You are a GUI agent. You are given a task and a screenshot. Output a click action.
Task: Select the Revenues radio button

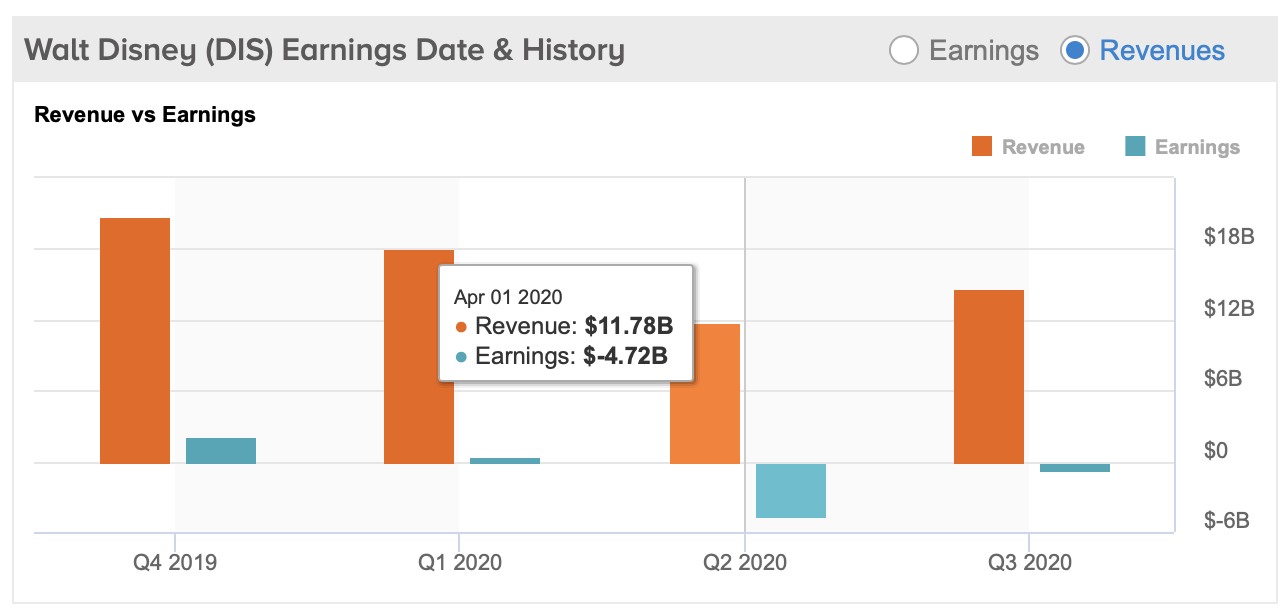tap(1075, 50)
